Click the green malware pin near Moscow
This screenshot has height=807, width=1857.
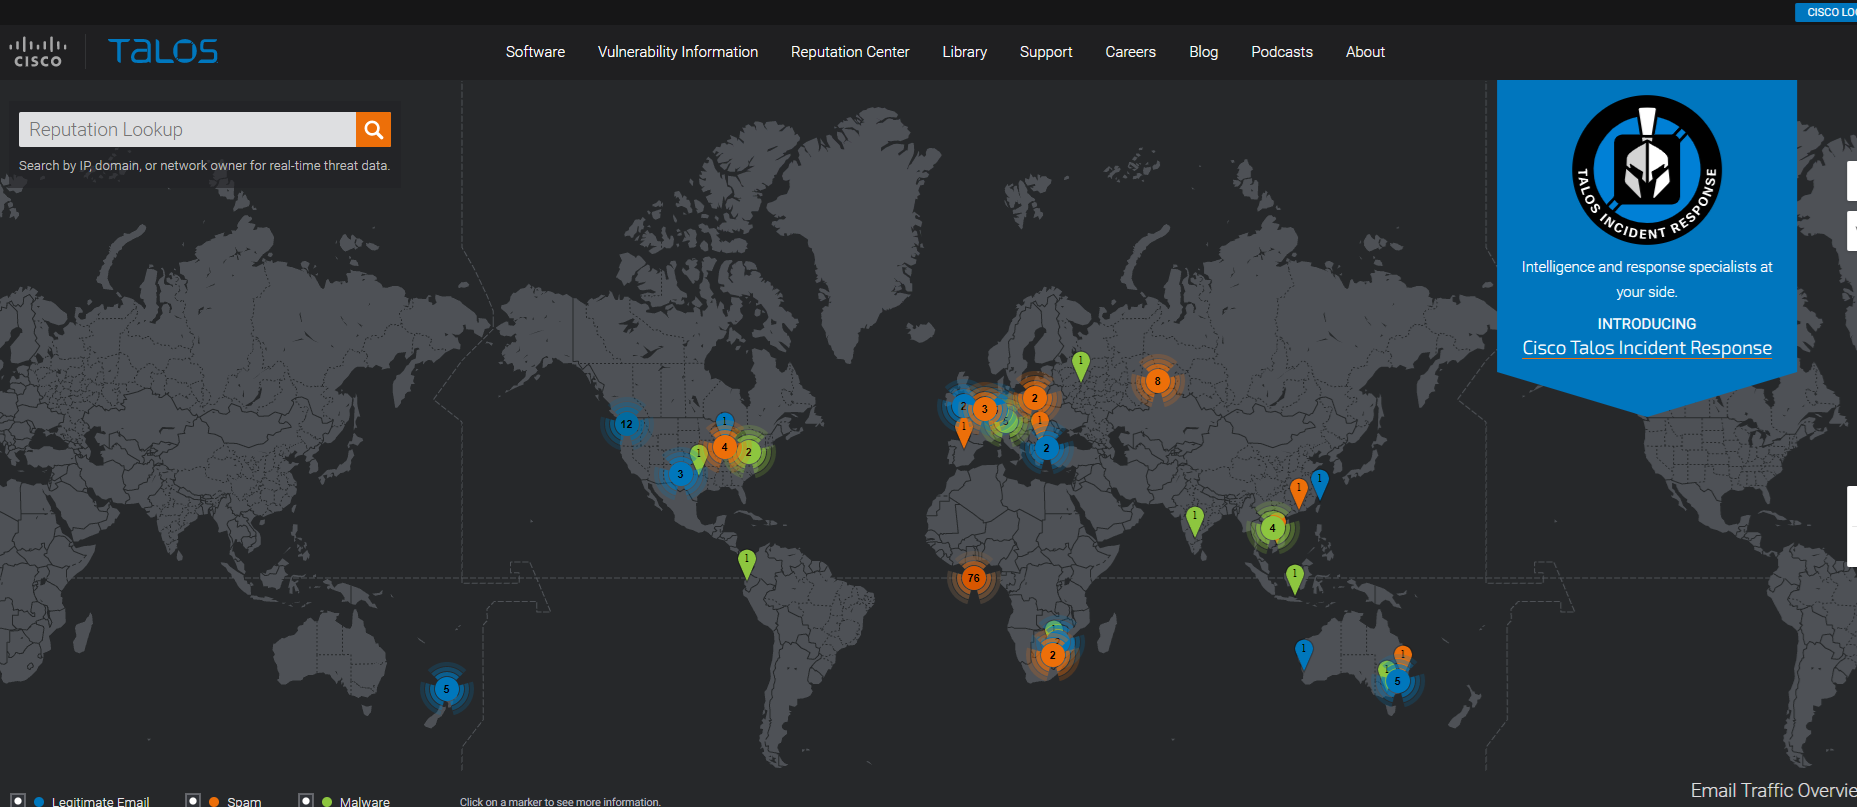coord(1080,366)
